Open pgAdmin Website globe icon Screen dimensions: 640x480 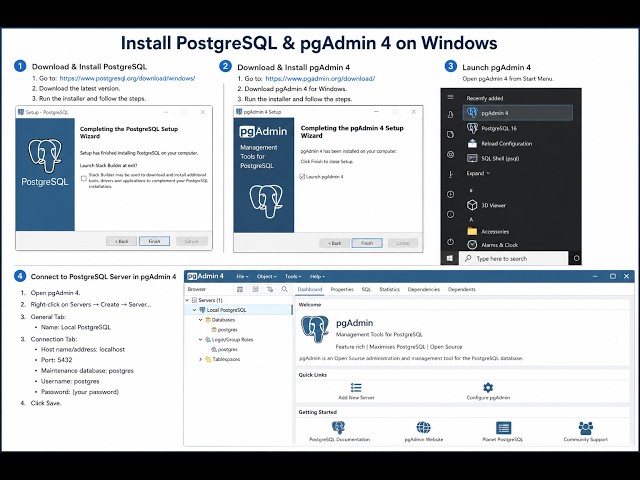tap(423, 427)
